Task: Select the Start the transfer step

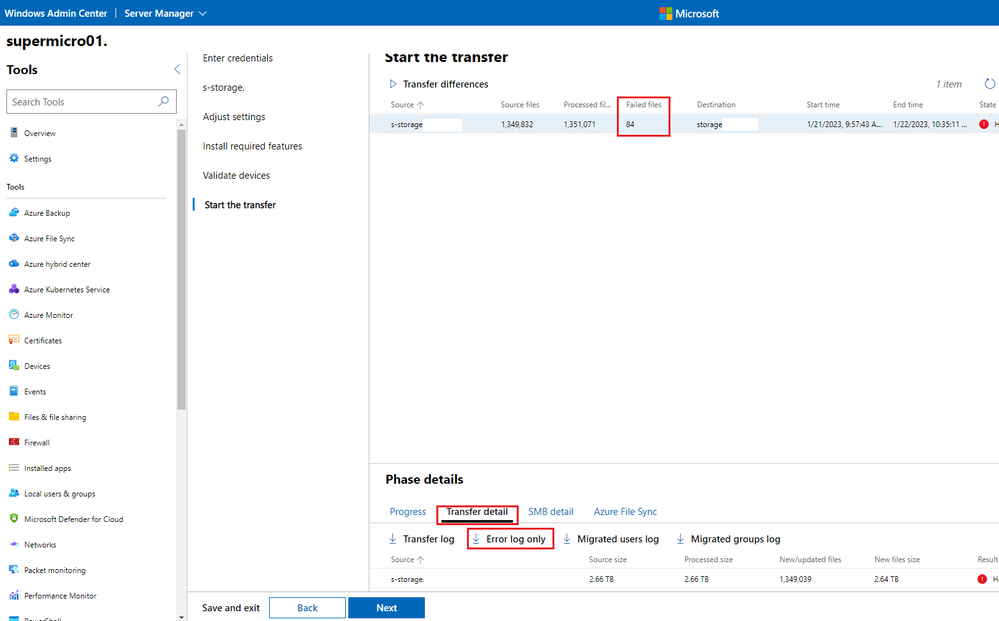Action: pyautogui.click(x=240, y=204)
